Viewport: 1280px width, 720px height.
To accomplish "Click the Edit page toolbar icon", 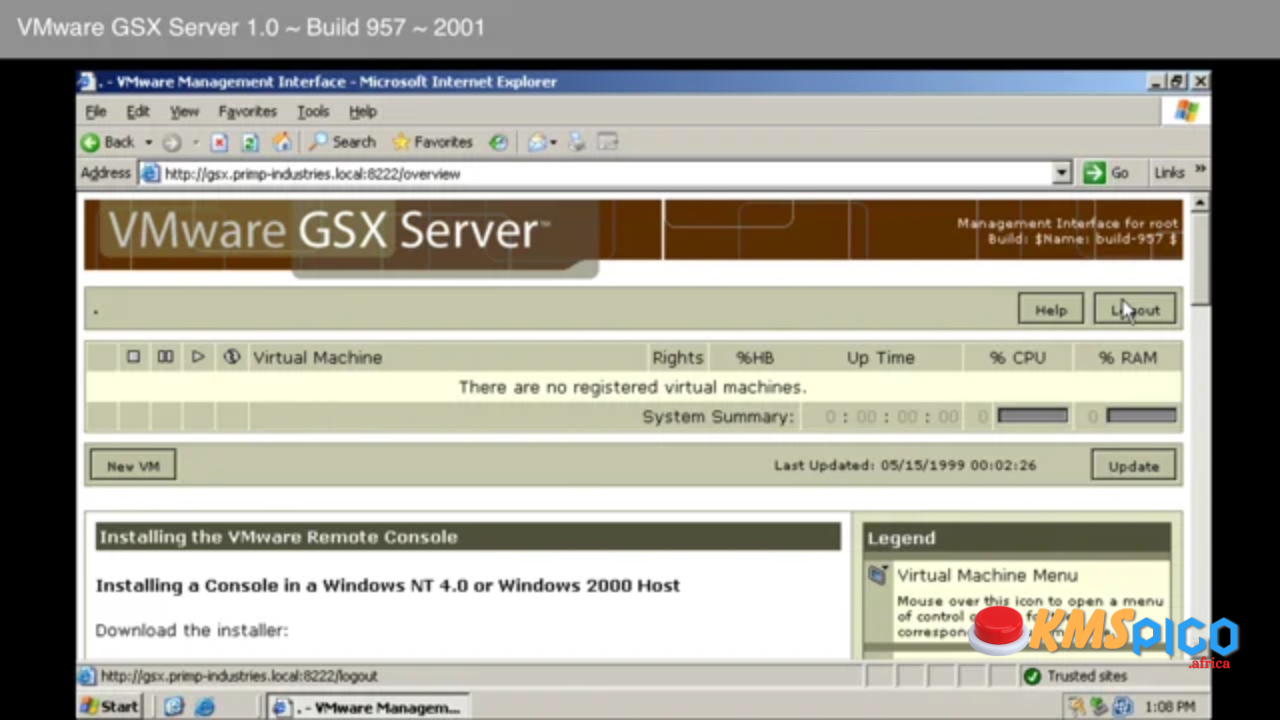I will (x=608, y=142).
